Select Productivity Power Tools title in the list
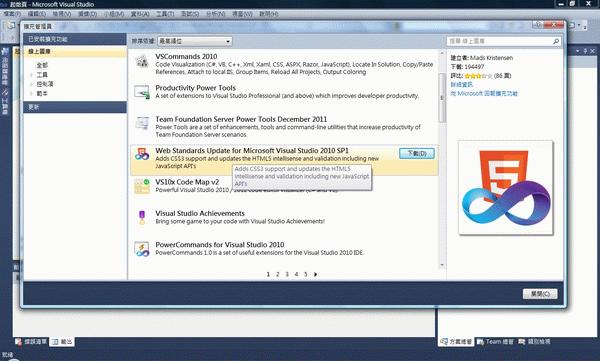 (x=196, y=88)
